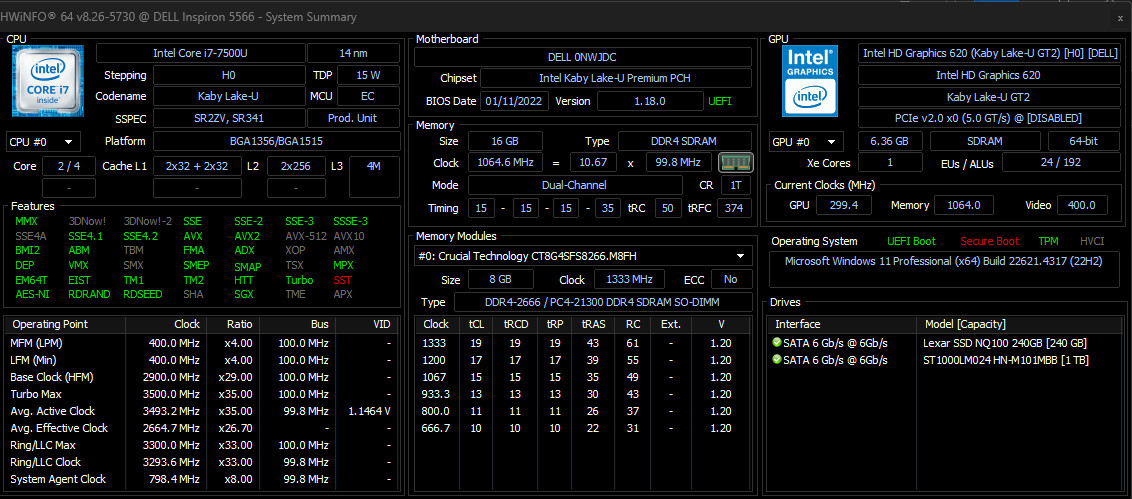Click the DELL 0NWJDC motherboard field
Viewport: 1132px width, 499px height.
point(583,57)
